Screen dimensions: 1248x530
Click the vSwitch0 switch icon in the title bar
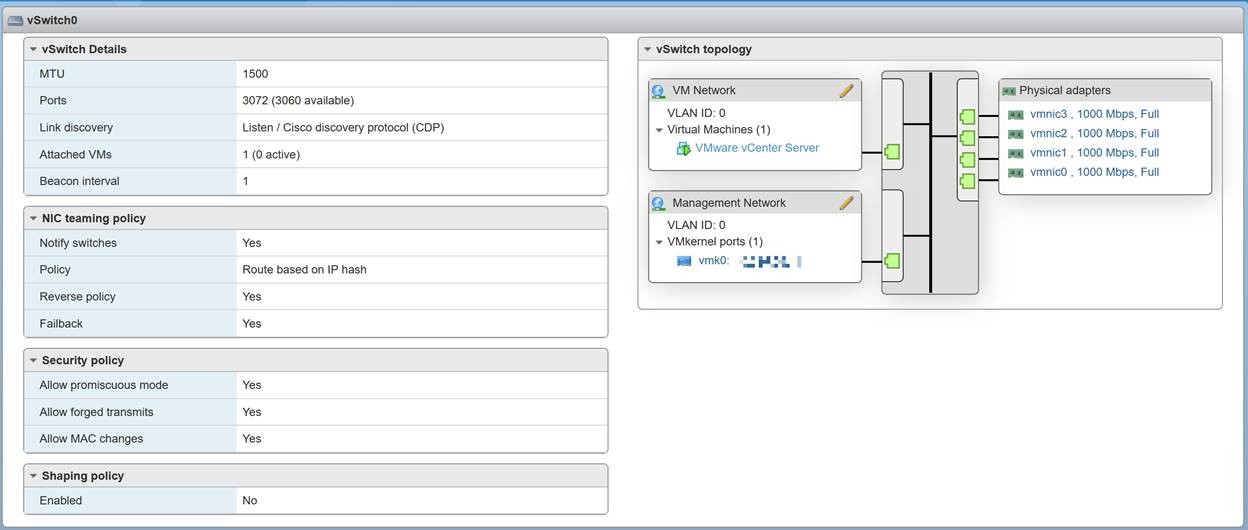click(x=15, y=20)
